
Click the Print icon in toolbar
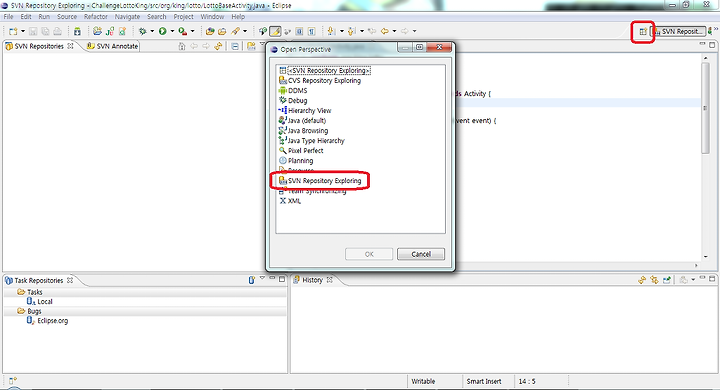57,31
